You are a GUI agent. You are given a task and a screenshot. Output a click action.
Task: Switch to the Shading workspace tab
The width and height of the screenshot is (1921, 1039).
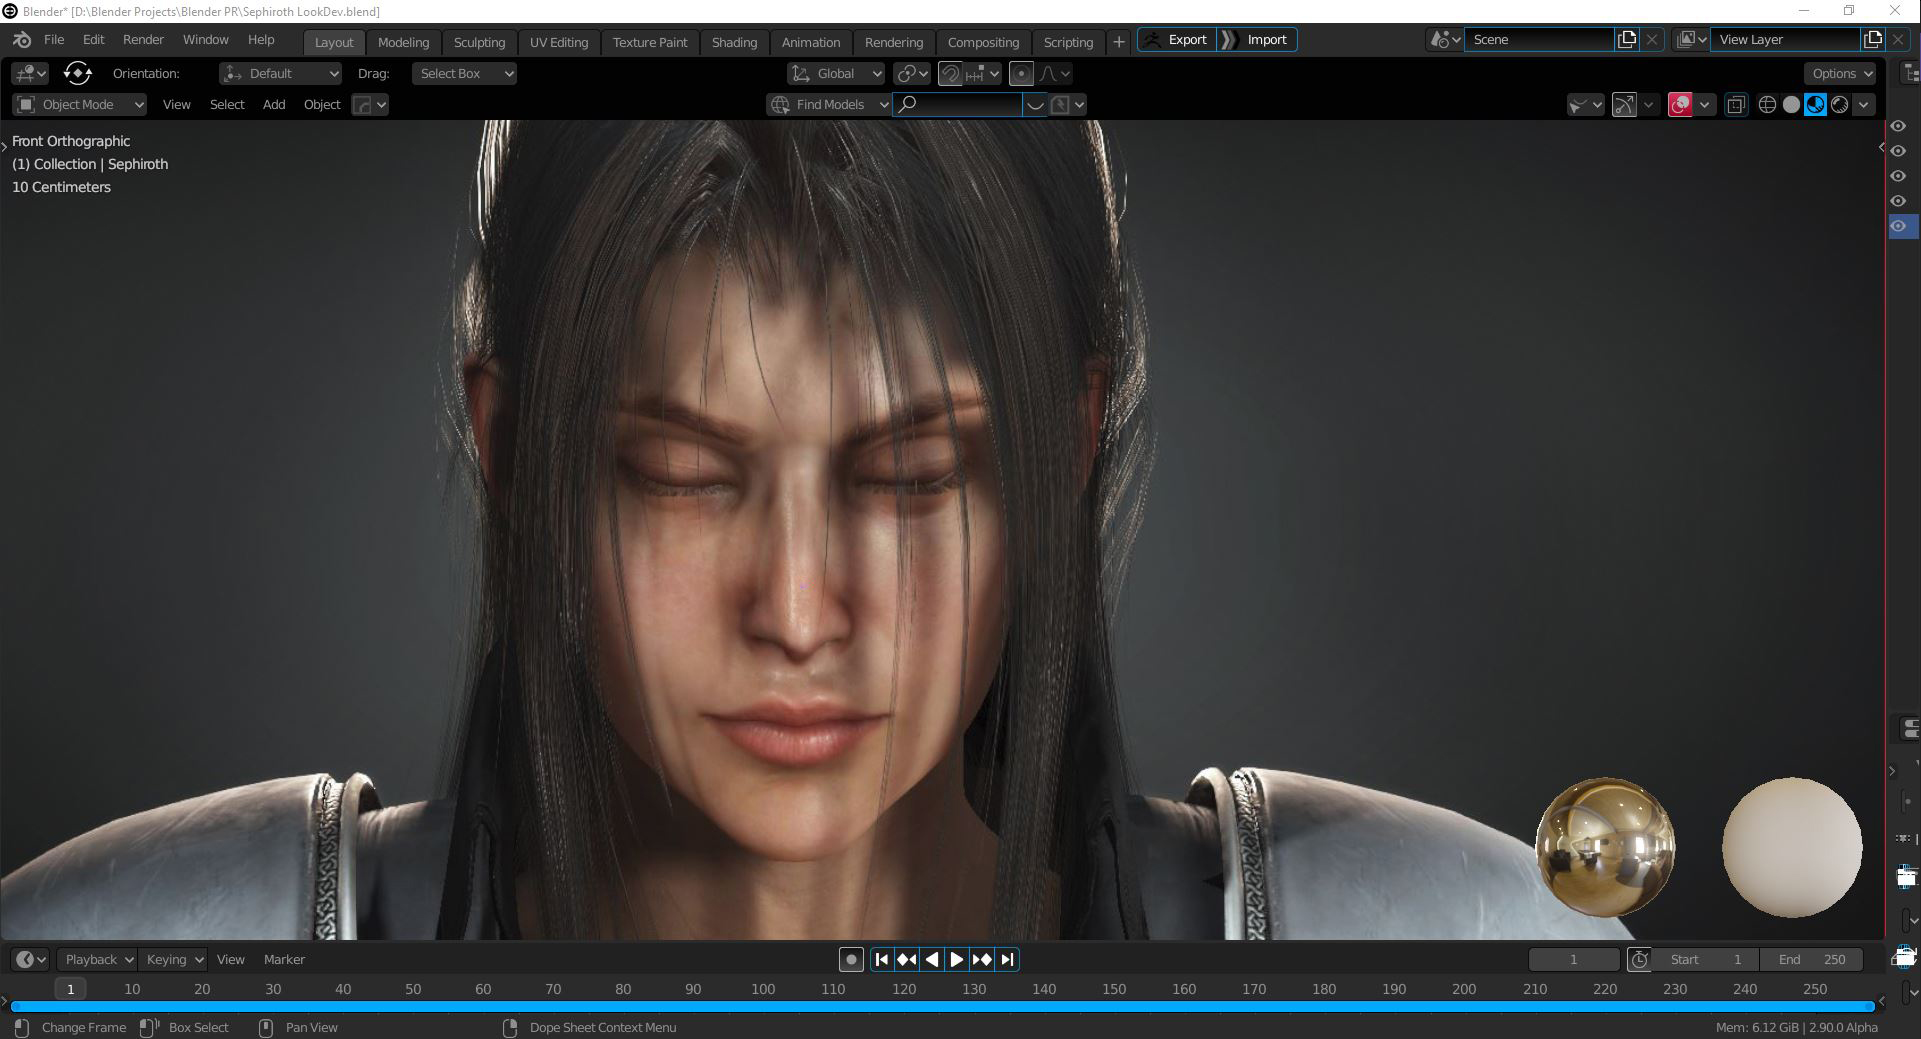tap(734, 42)
